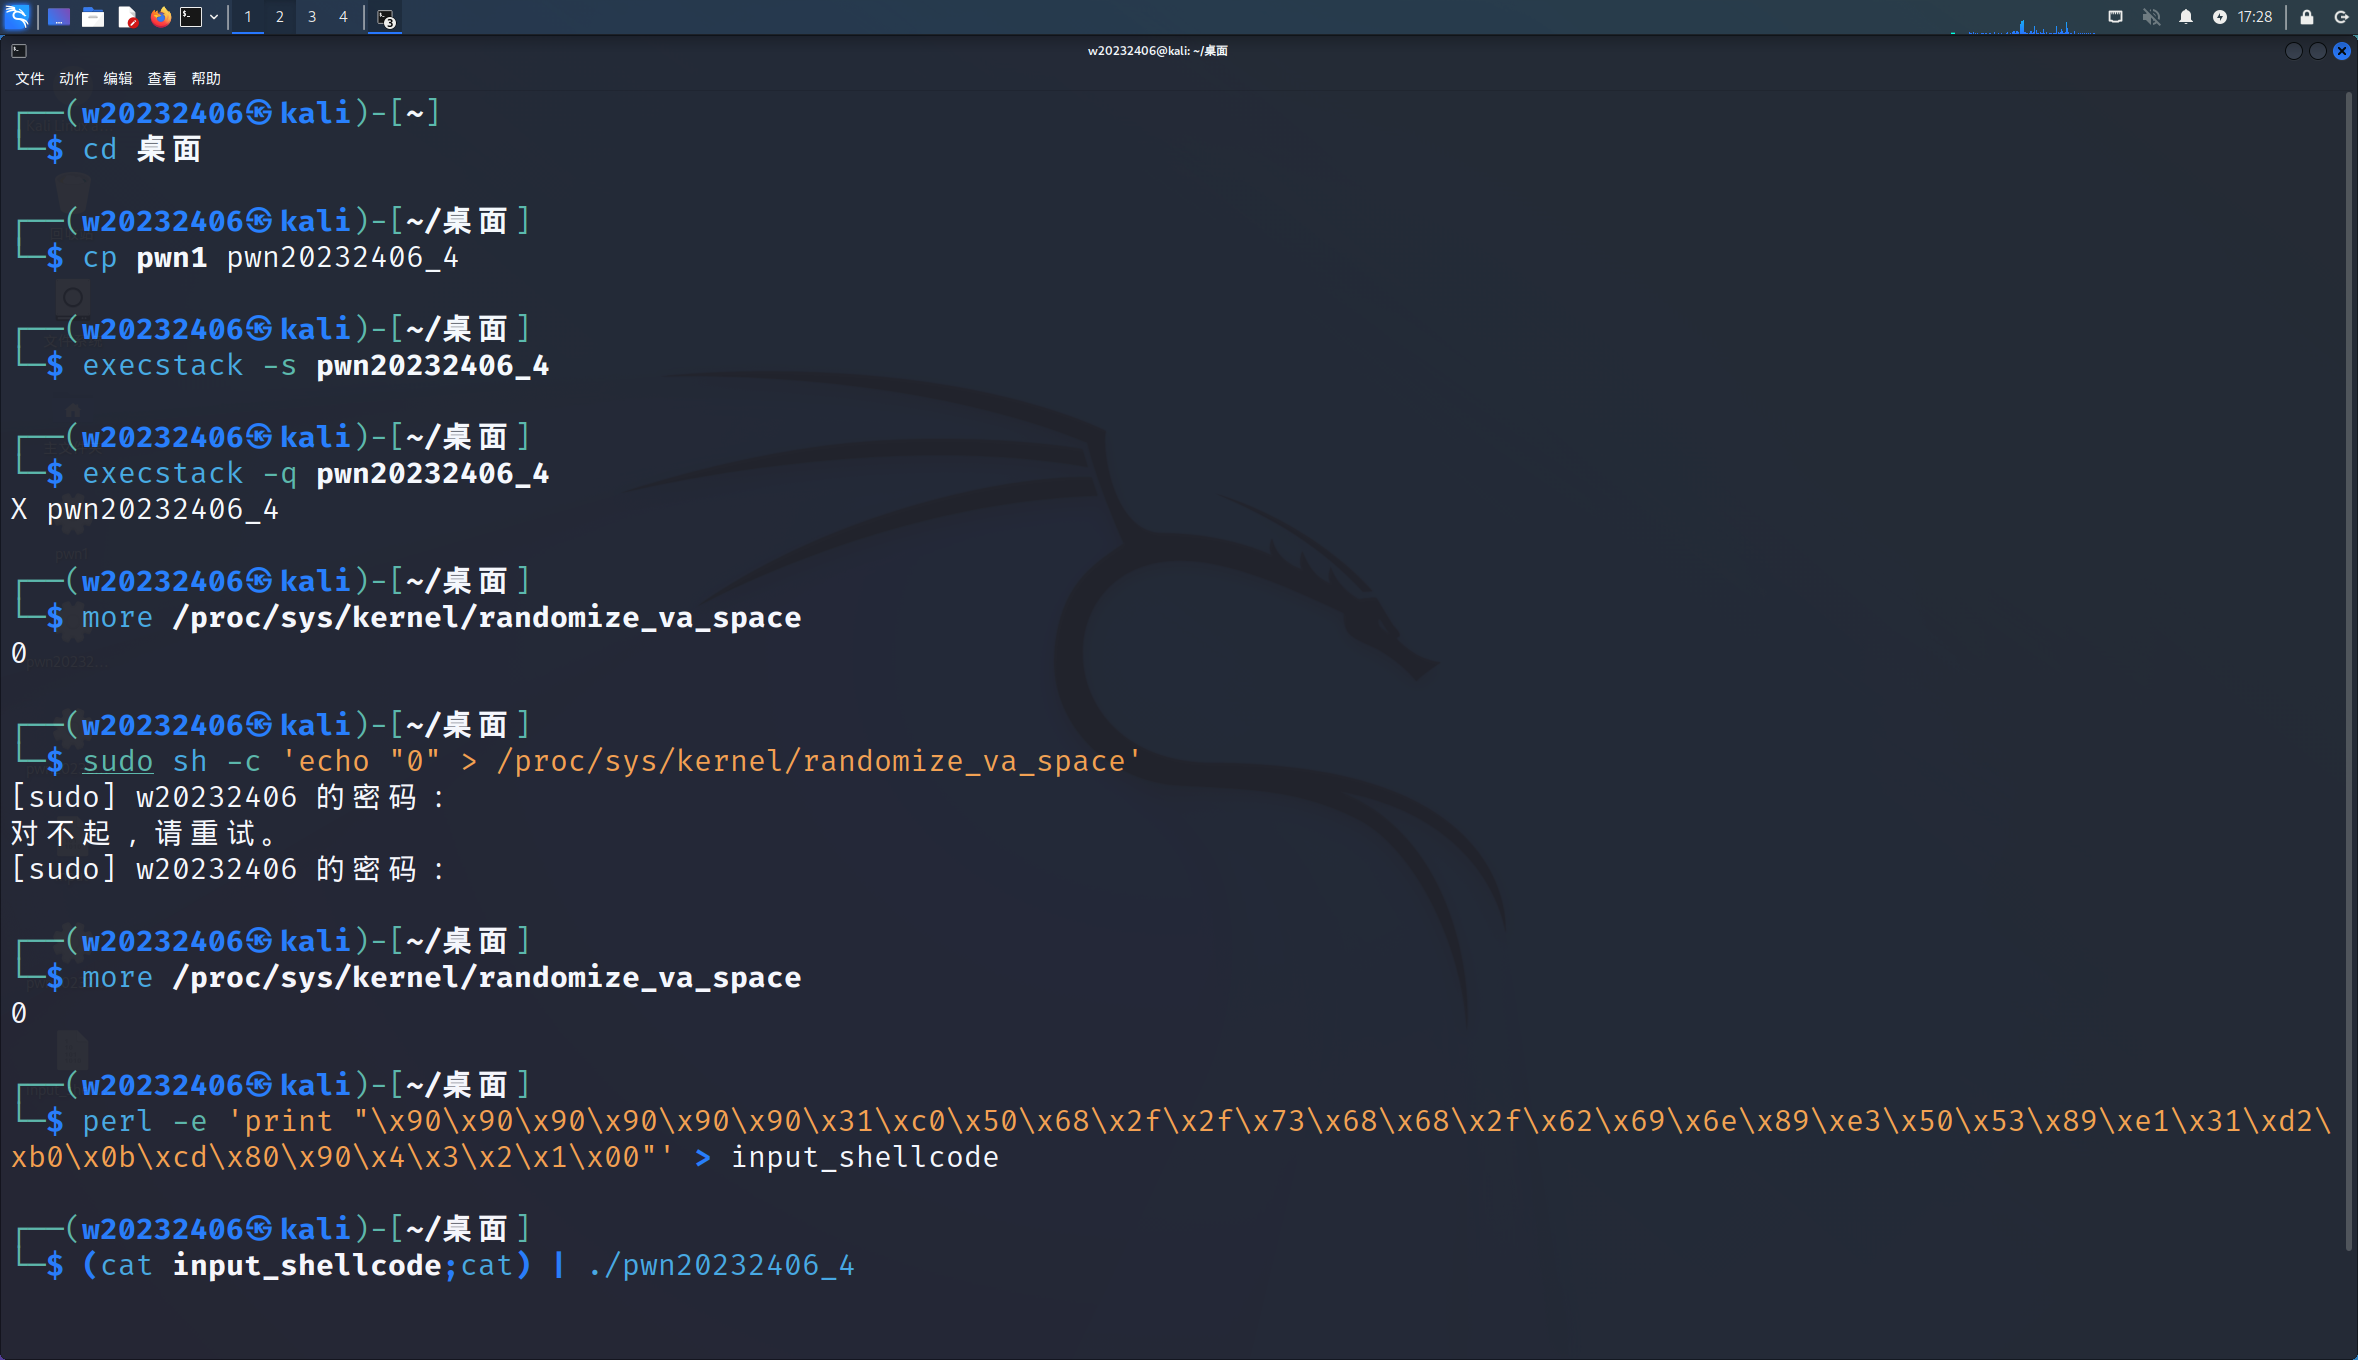Click the network connection tray icon
Screen dimensions: 2358x1360
coord(2115,17)
